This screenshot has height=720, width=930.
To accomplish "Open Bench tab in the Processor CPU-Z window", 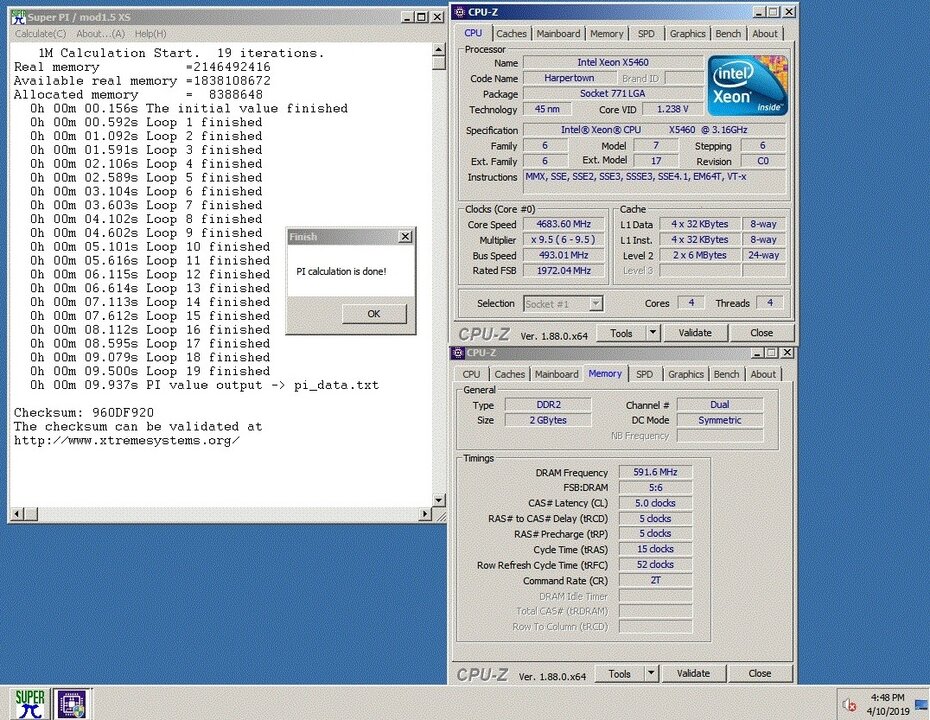I will 728,34.
